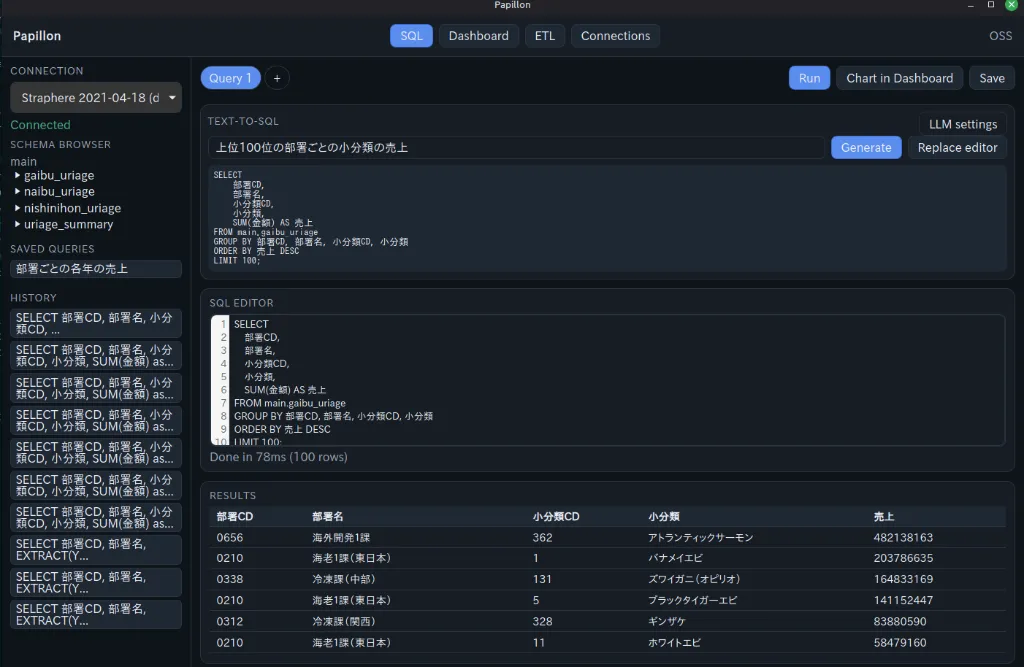Select the cell 冷凍課(関西)

[x=344, y=621]
